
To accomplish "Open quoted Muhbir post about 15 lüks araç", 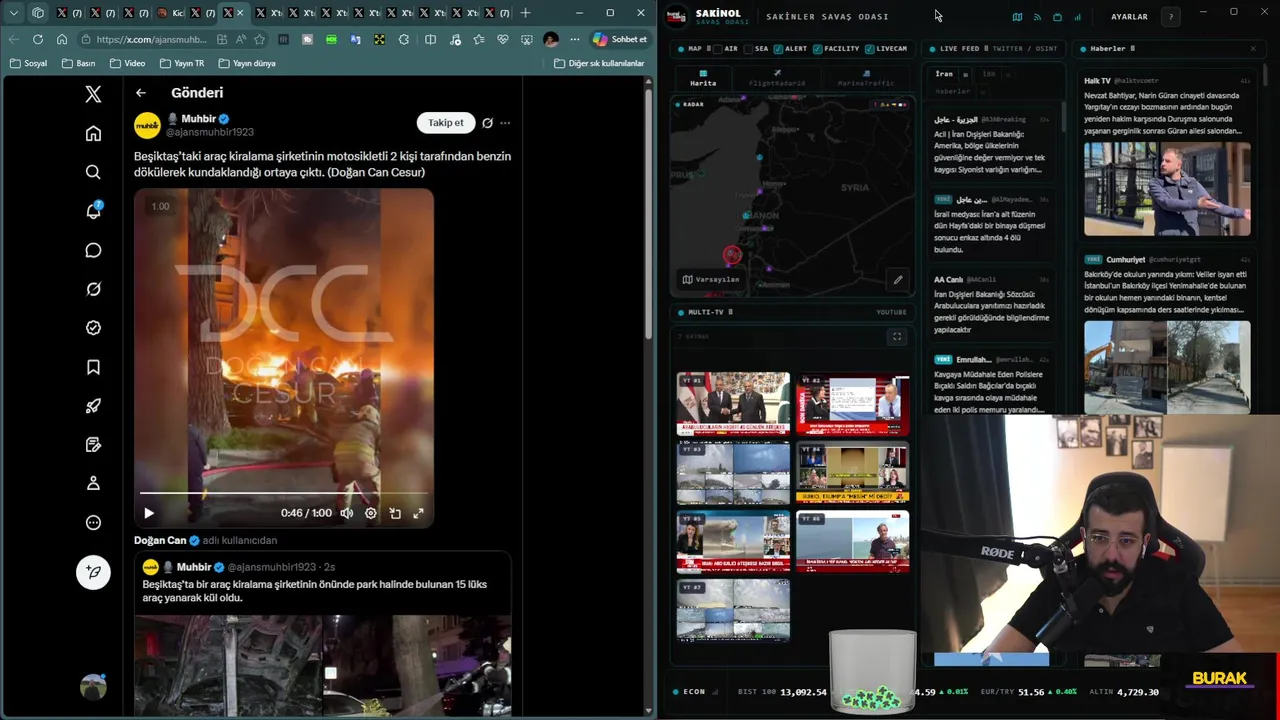I will pyautogui.click(x=323, y=634).
